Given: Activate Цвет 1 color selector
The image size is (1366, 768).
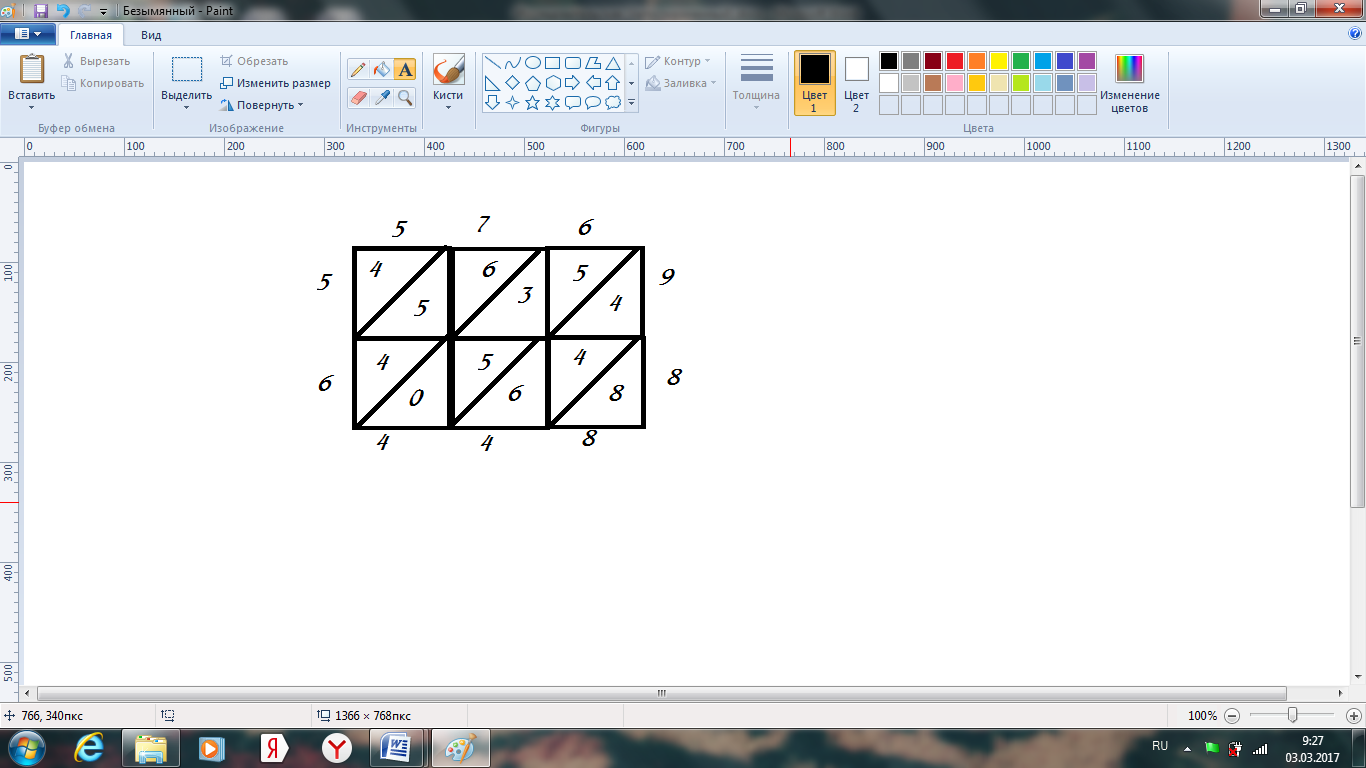Looking at the screenshot, I should coord(815,83).
